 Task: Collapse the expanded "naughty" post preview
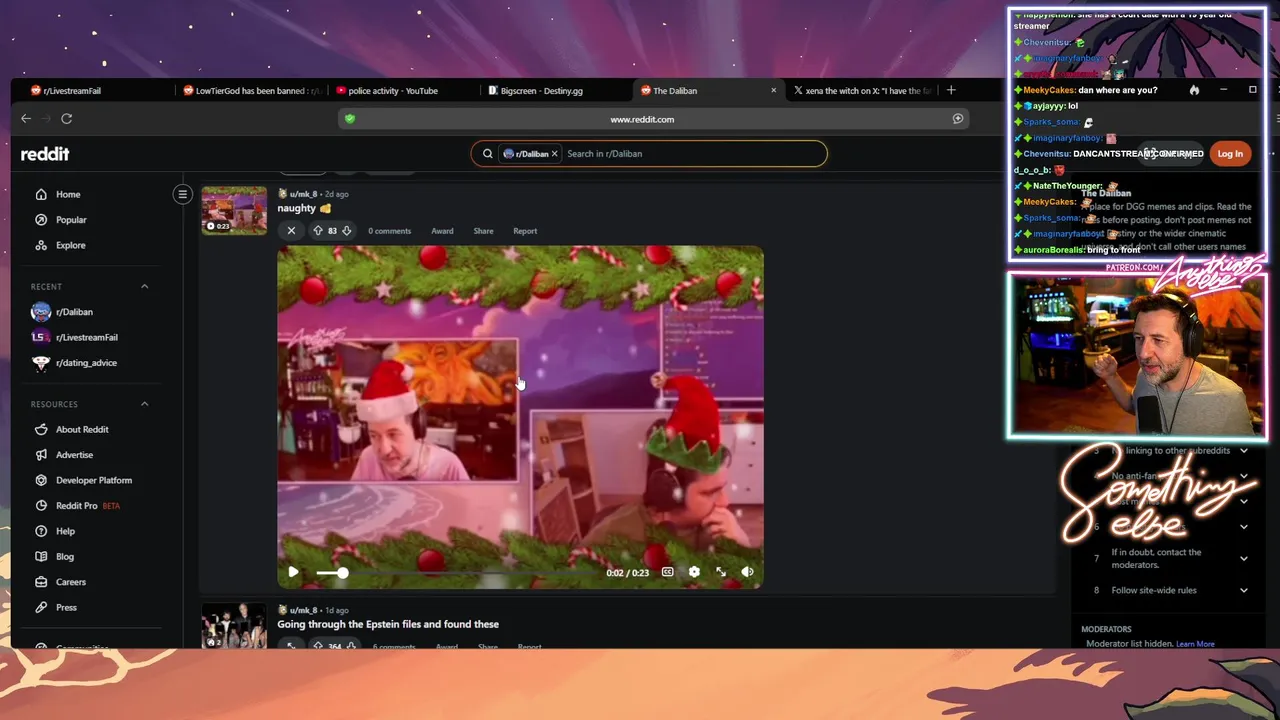click(x=291, y=231)
